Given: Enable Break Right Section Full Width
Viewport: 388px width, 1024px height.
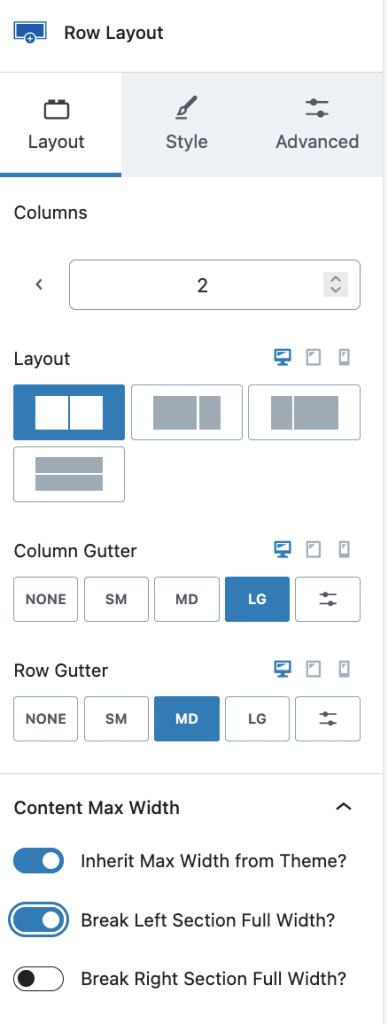Looking at the screenshot, I should [x=39, y=979].
